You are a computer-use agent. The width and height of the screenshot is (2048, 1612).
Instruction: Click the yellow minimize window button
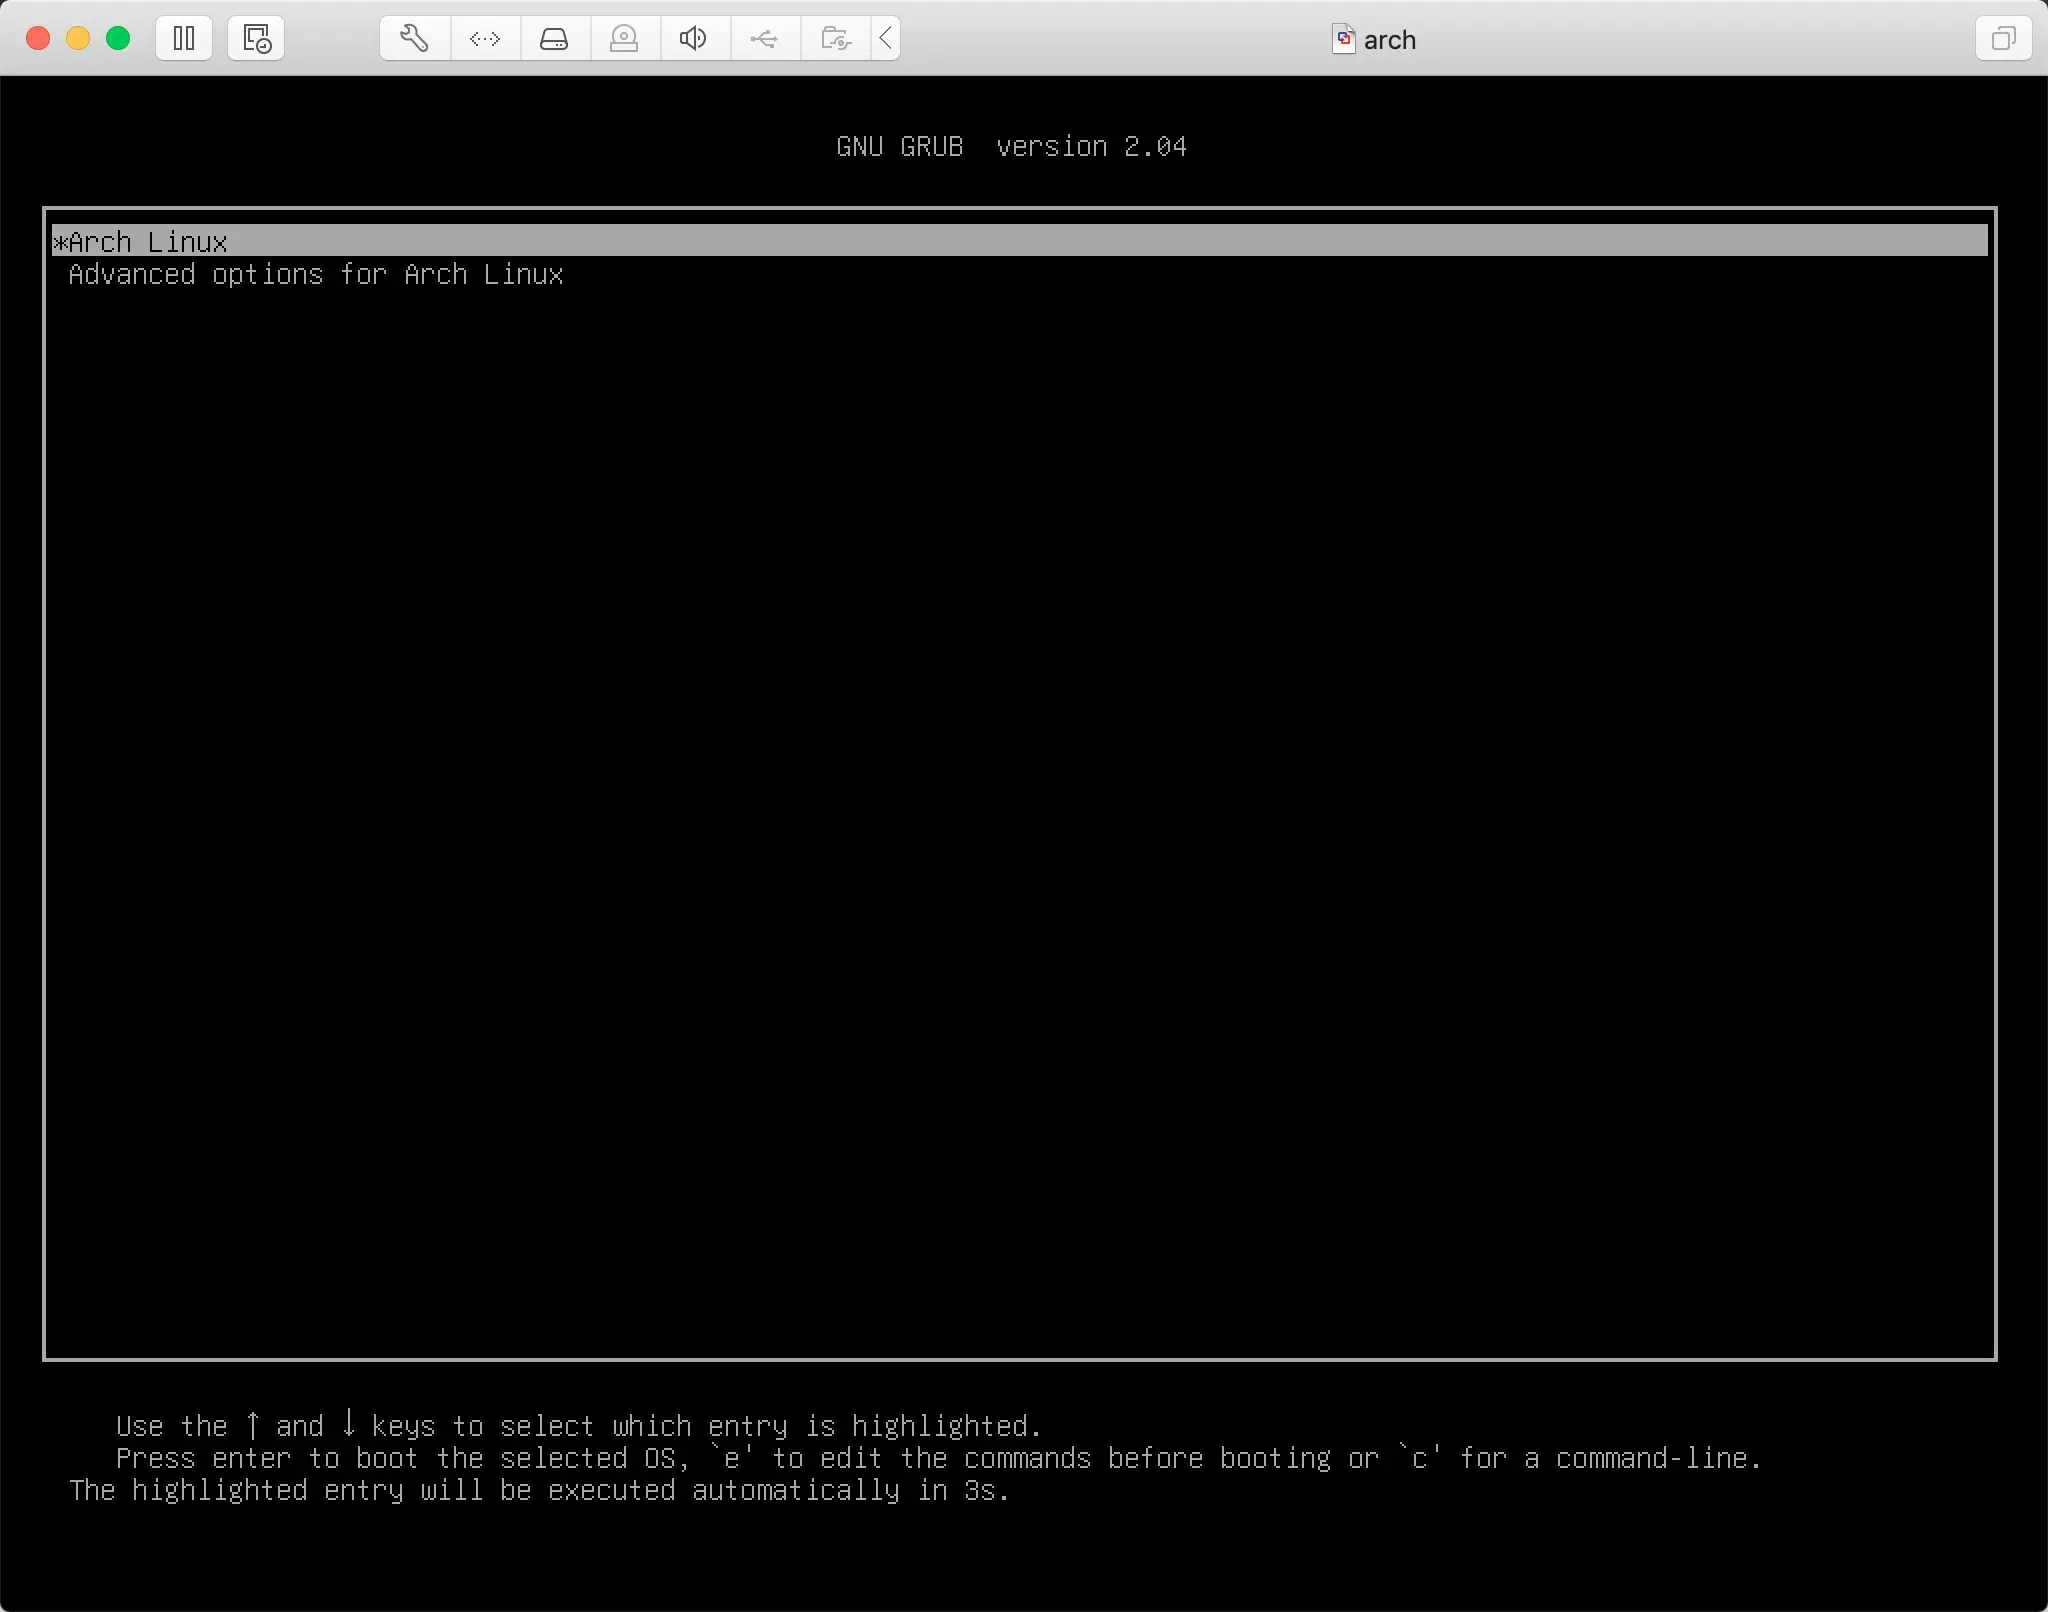pyautogui.click(x=78, y=39)
